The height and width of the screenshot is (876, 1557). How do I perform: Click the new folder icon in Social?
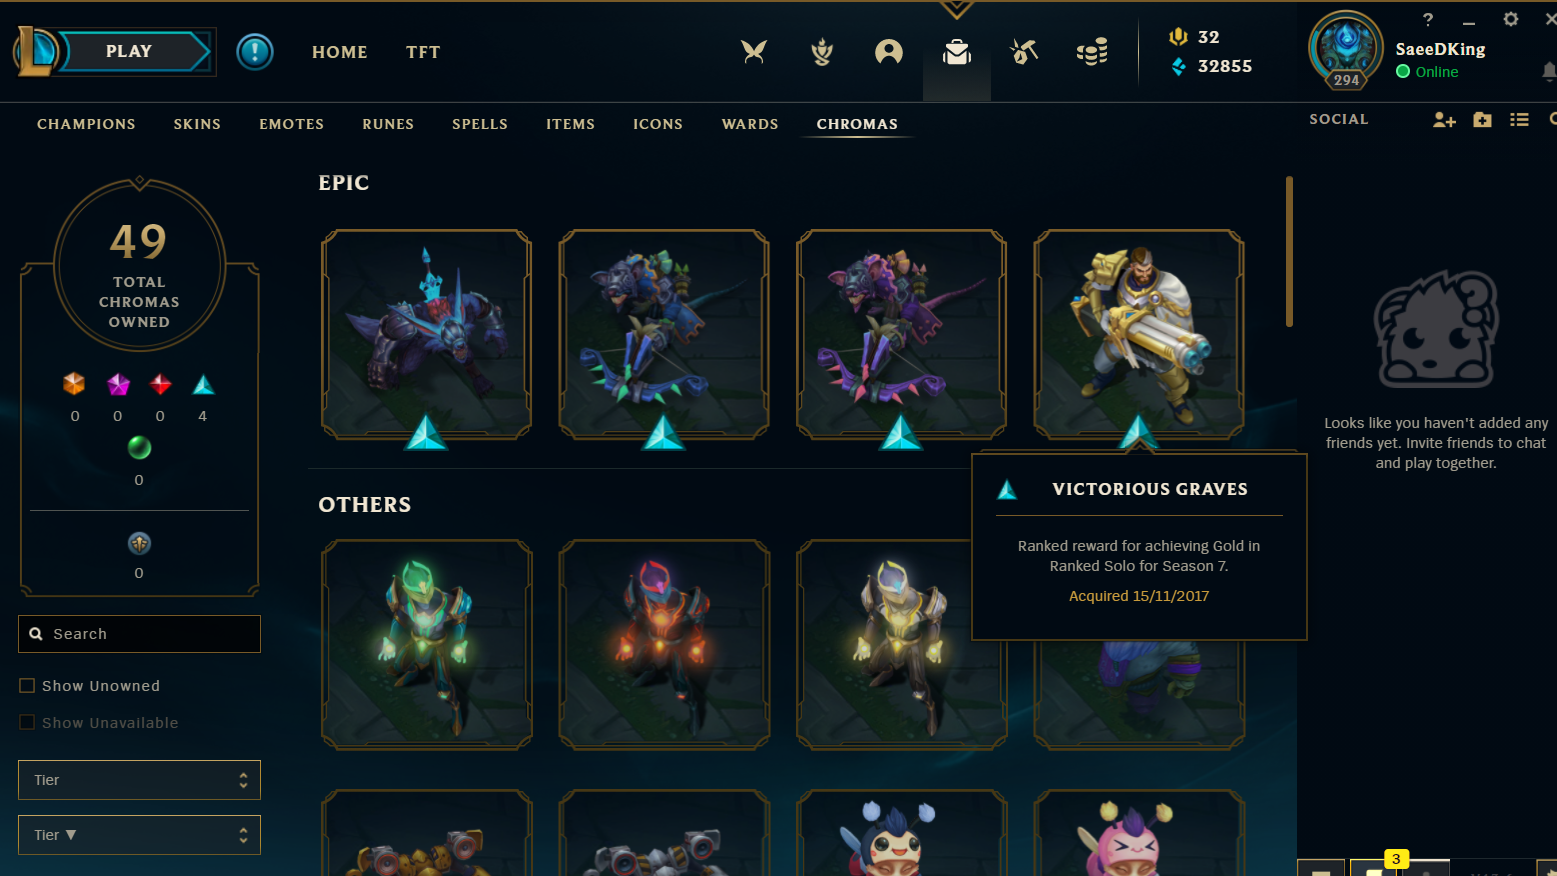click(x=1482, y=120)
